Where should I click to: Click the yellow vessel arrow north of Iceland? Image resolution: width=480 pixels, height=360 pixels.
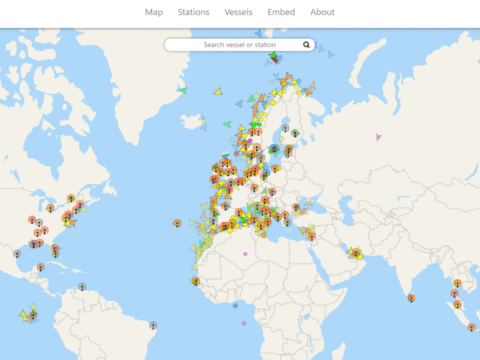click(x=218, y=91)
